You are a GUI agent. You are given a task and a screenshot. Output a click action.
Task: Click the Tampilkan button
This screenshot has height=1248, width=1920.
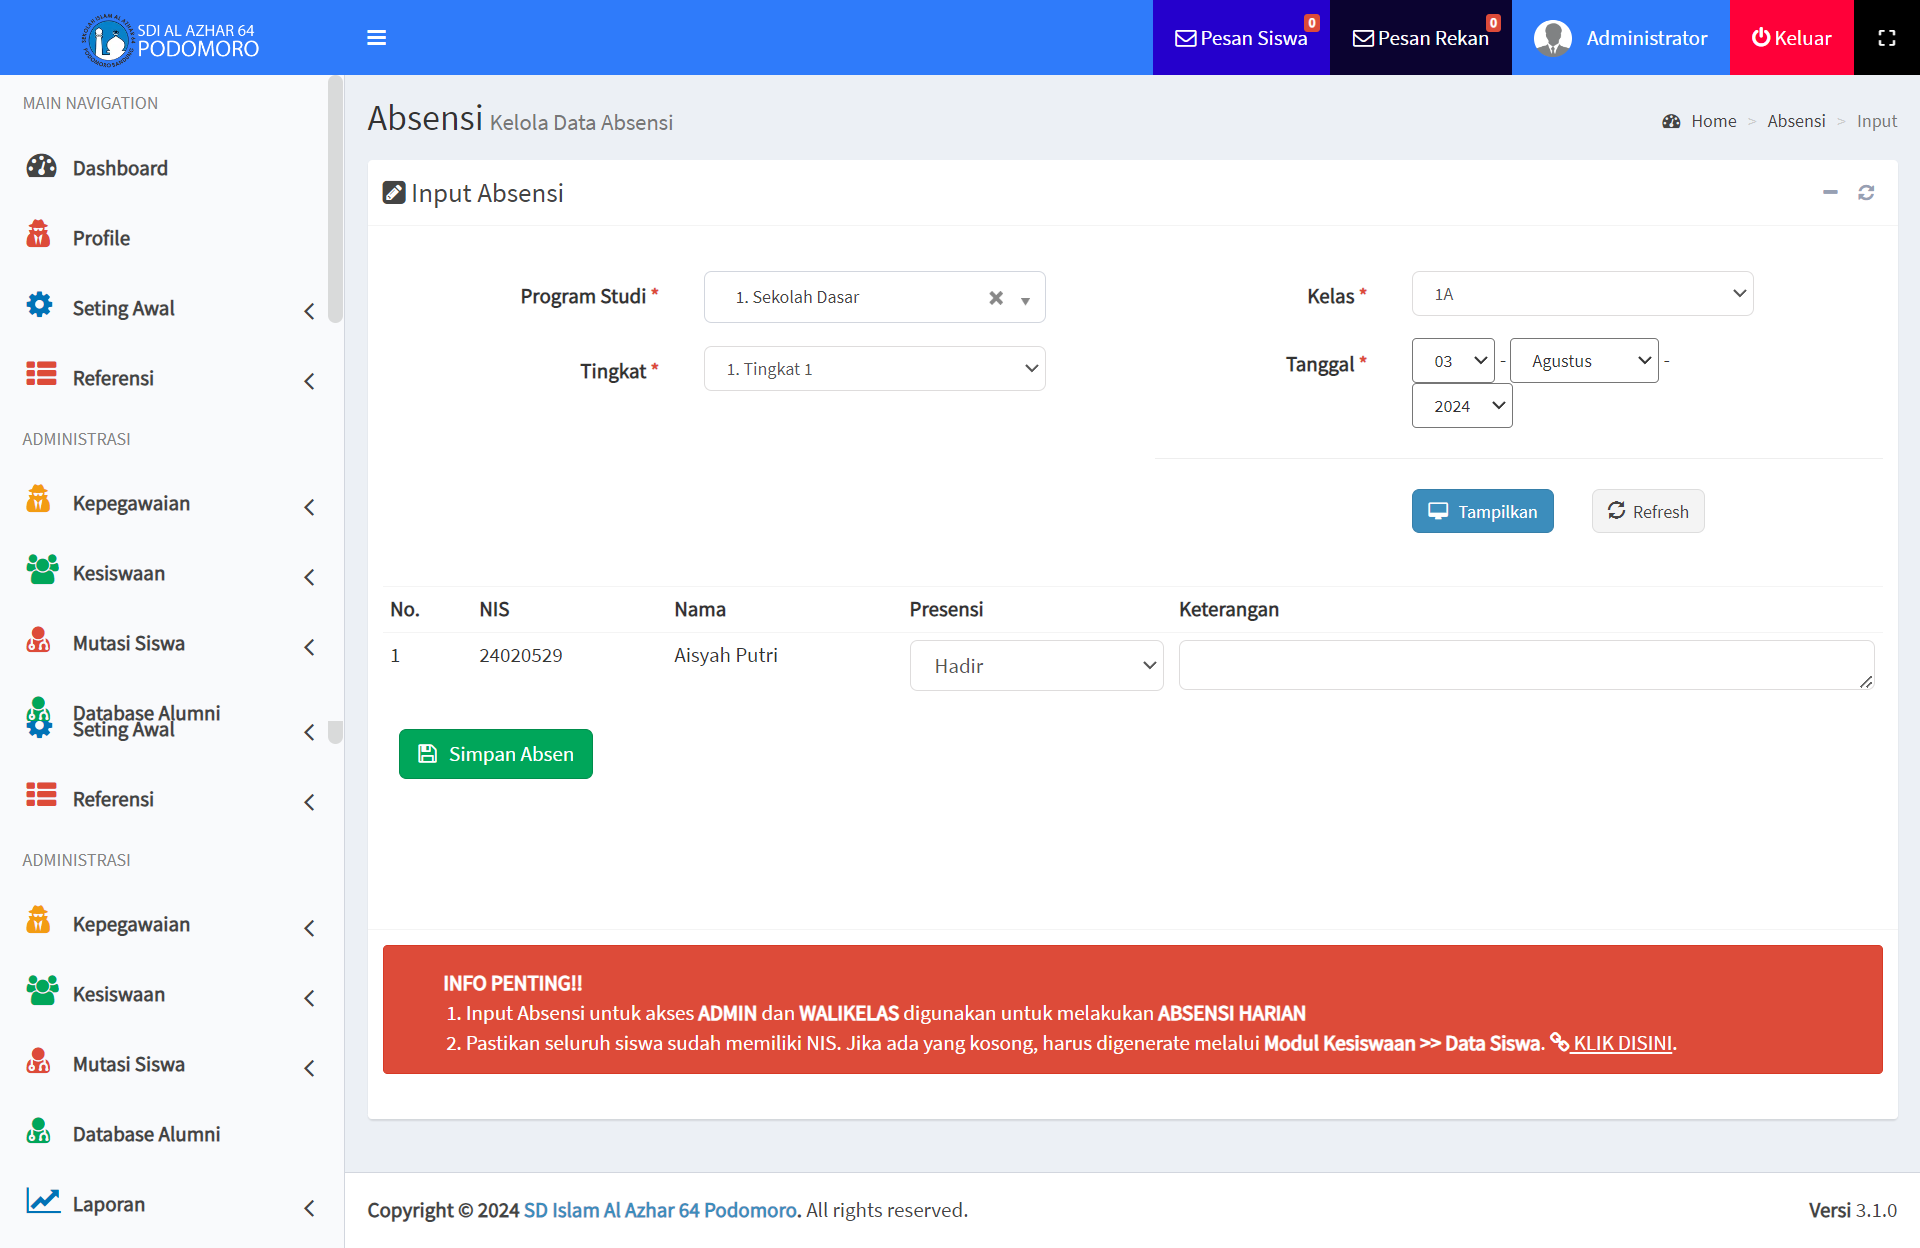click(x=1482, y=512)
